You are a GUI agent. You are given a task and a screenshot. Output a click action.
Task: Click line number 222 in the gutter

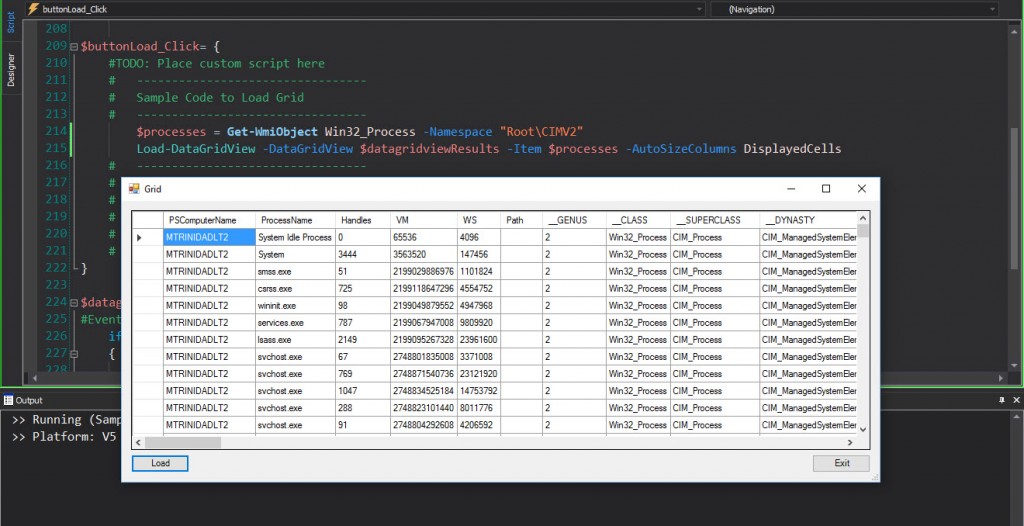[56, 267]
